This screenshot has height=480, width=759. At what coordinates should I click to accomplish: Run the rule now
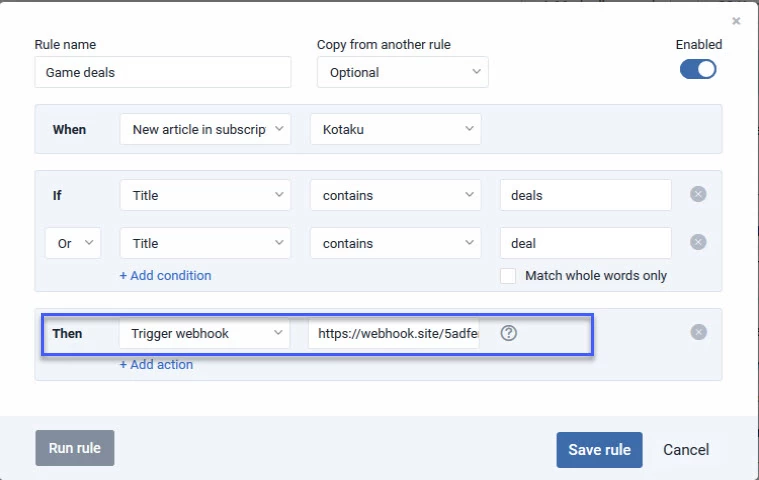[x=75, y=448]
